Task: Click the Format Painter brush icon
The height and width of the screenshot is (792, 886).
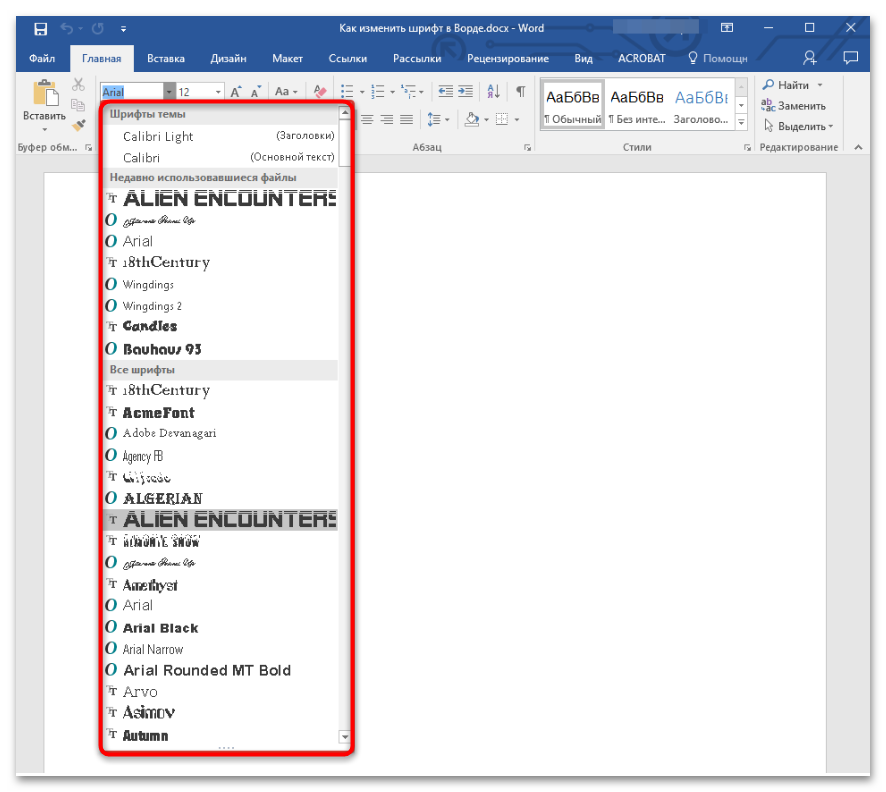Action: coord(79,125)
